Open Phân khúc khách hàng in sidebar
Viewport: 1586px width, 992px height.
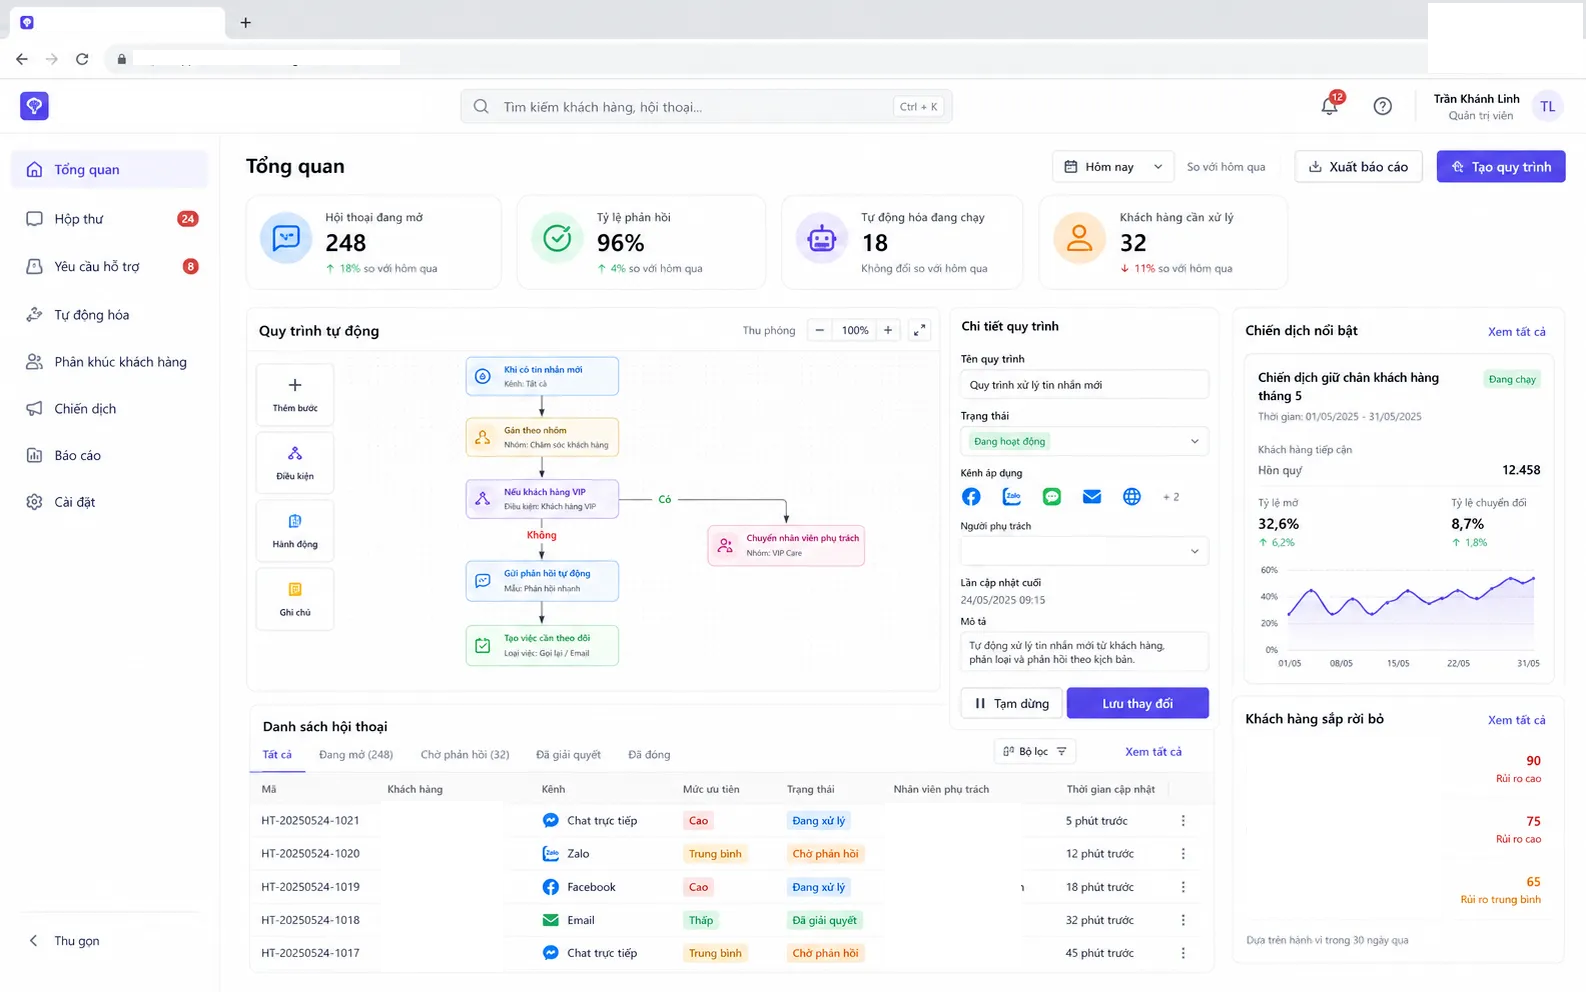tap(110, 362)
